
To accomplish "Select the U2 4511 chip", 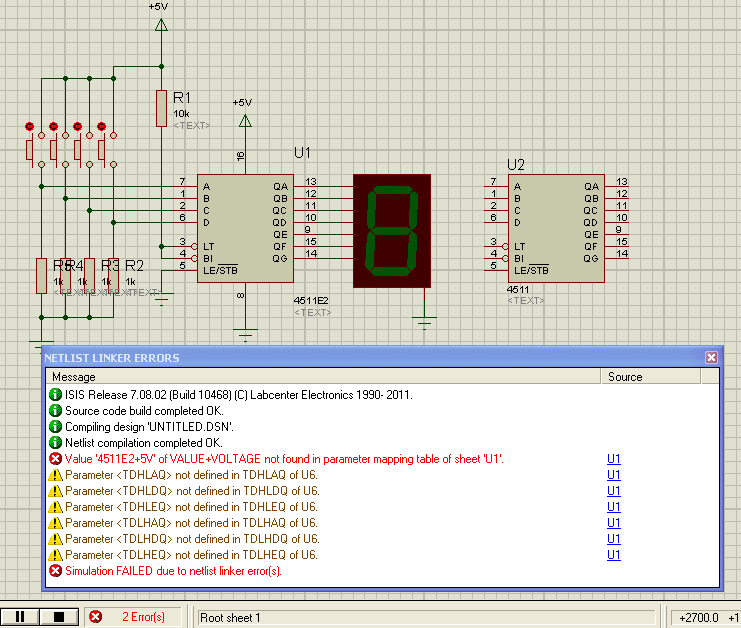I will coord(554,228).
